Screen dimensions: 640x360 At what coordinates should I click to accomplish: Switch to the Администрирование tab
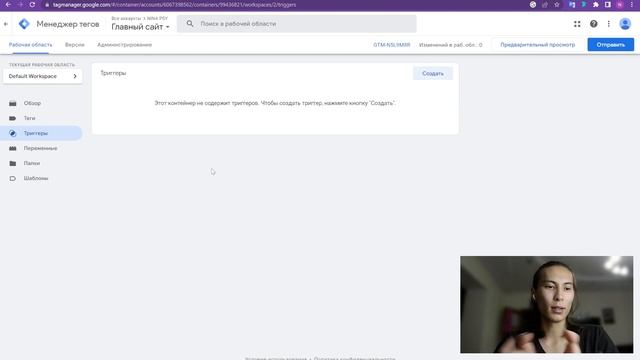(x=124, y=45)
